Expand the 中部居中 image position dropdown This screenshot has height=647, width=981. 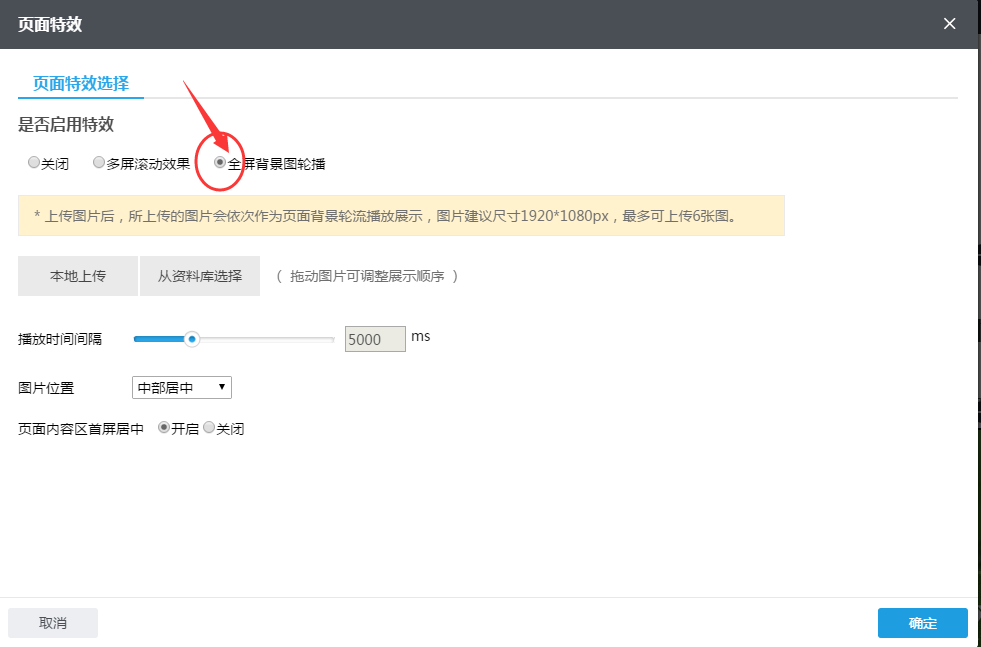[x=181, y=387]
